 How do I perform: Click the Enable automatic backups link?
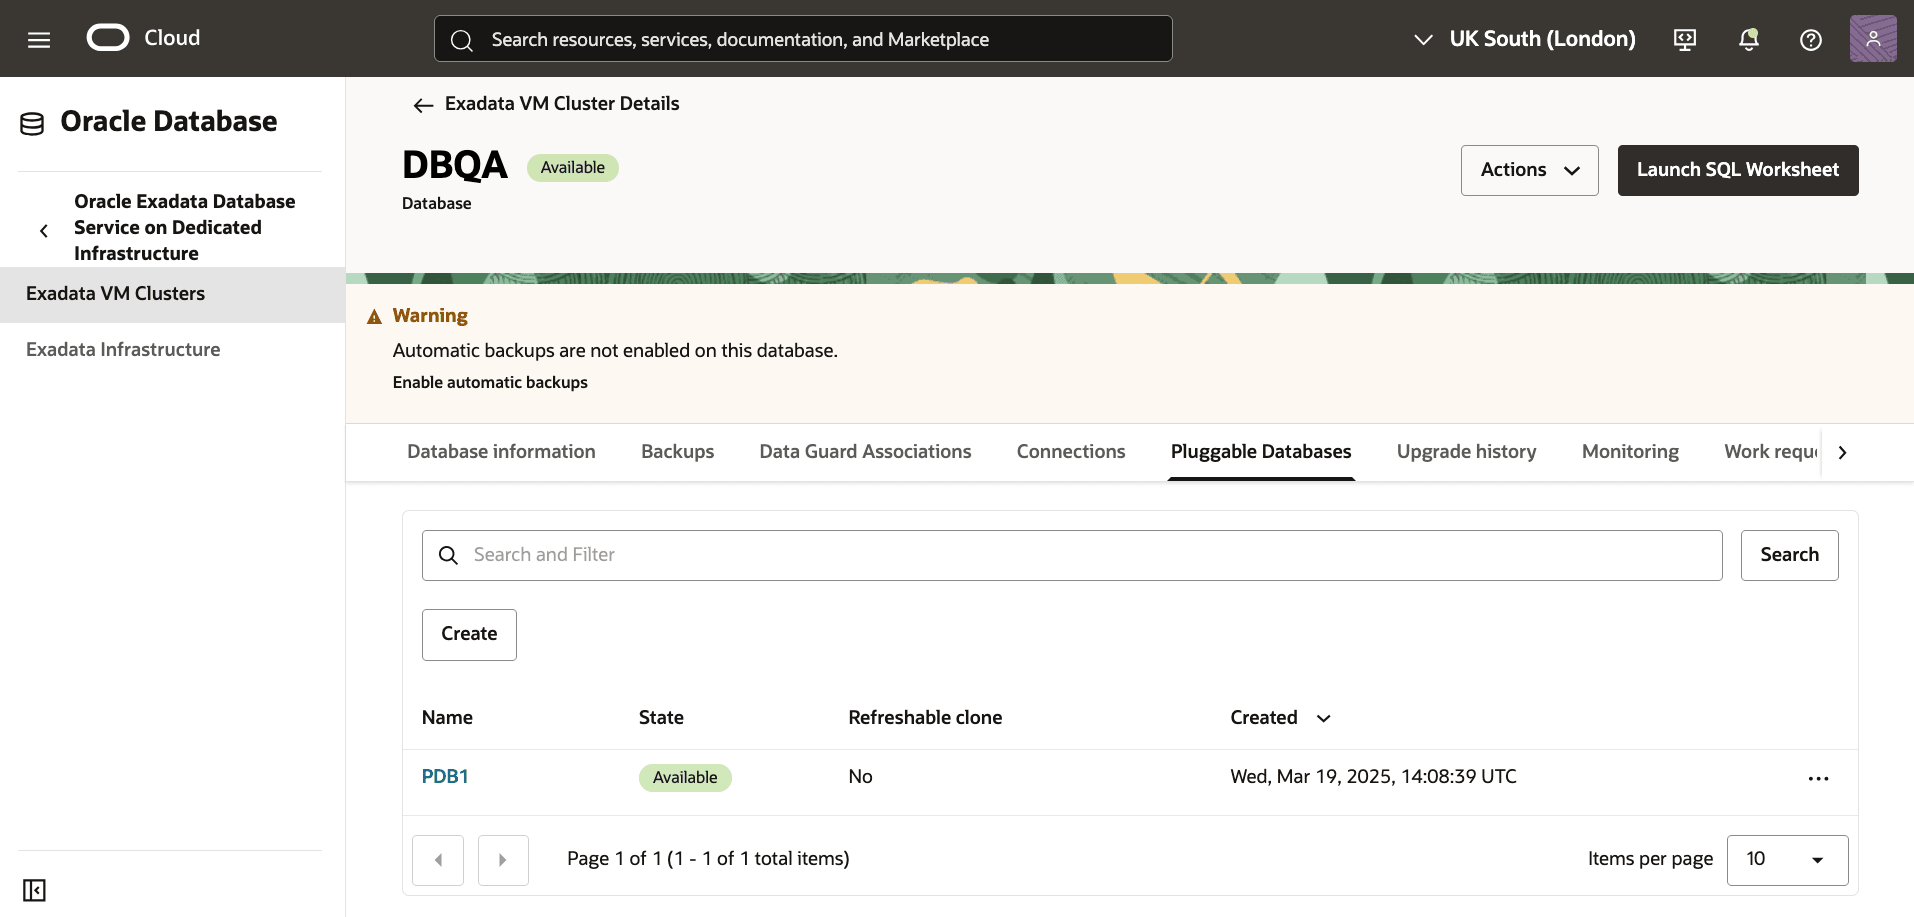tap(490, 383)
